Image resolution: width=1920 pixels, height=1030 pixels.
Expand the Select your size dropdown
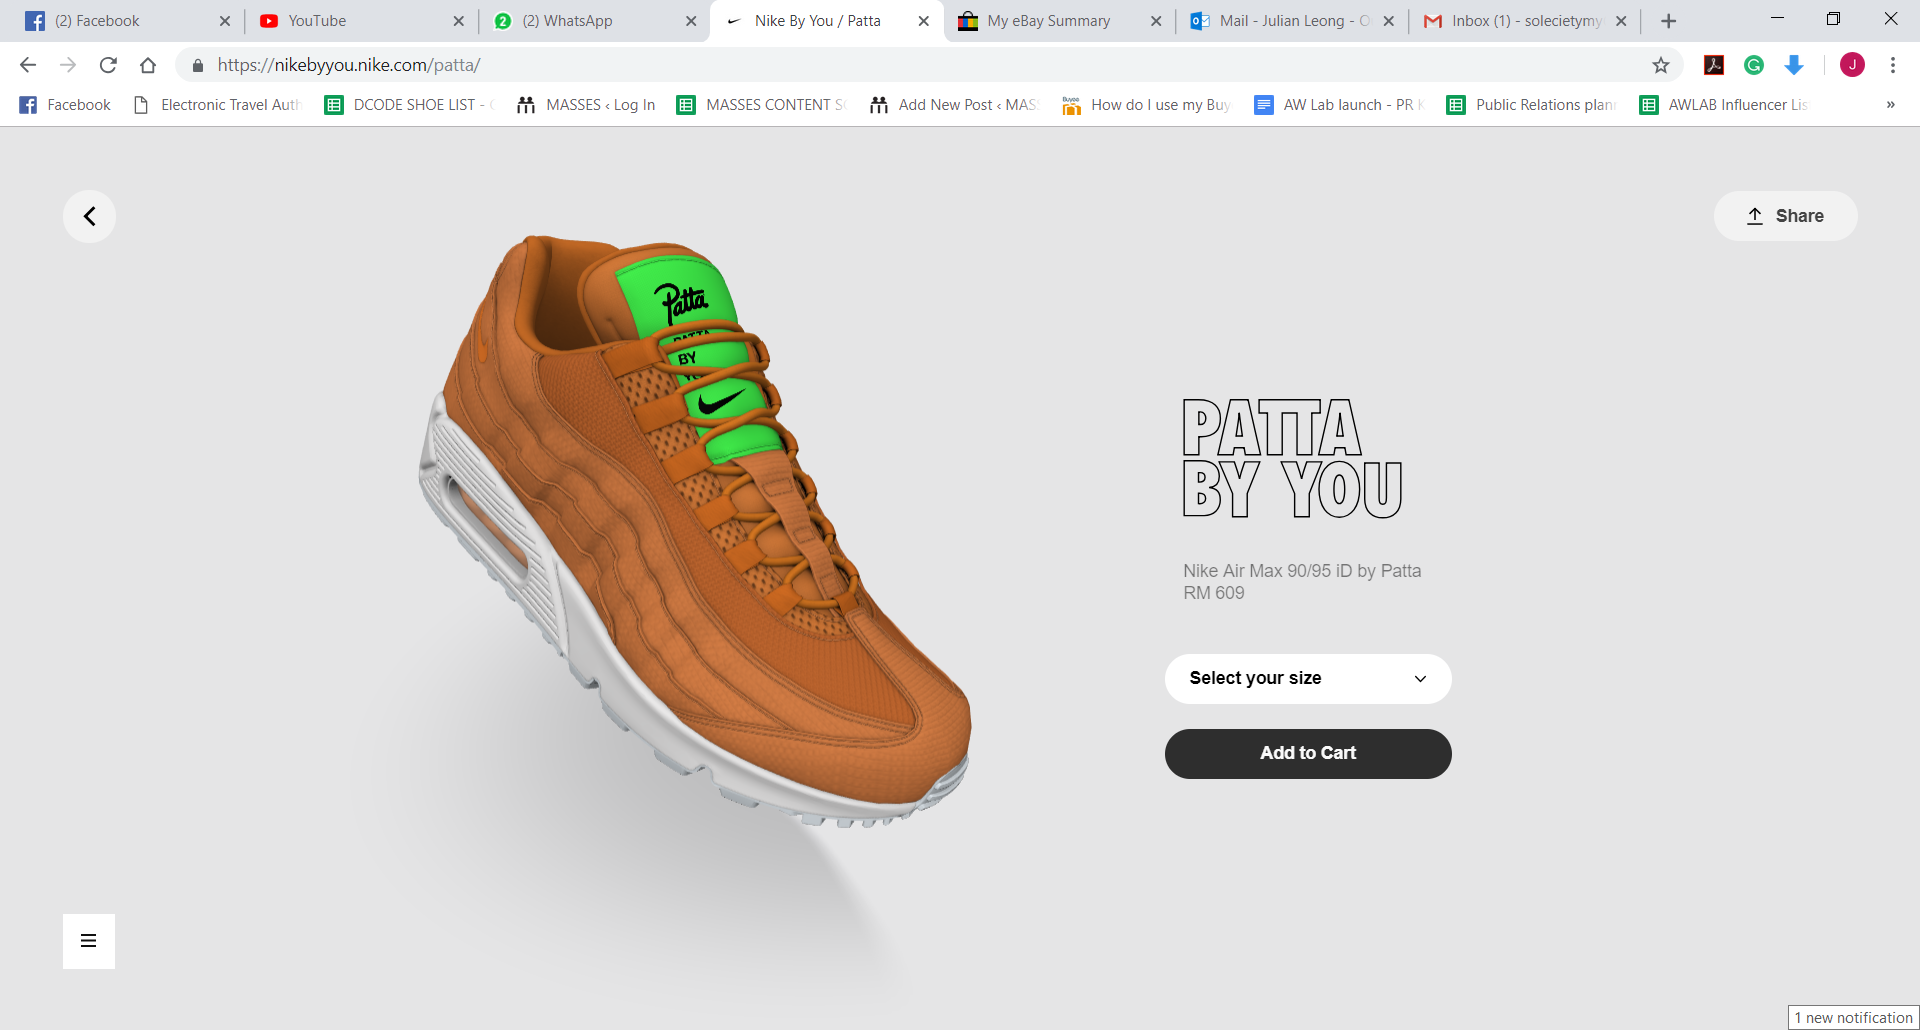pos(1307,679)
